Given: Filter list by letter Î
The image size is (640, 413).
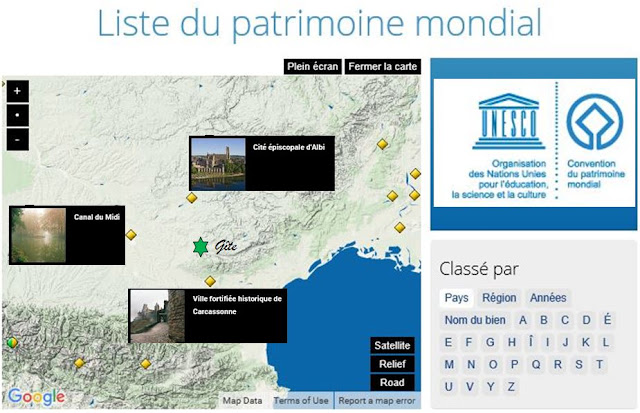Looking at the screenshot, I should (531, 342).
